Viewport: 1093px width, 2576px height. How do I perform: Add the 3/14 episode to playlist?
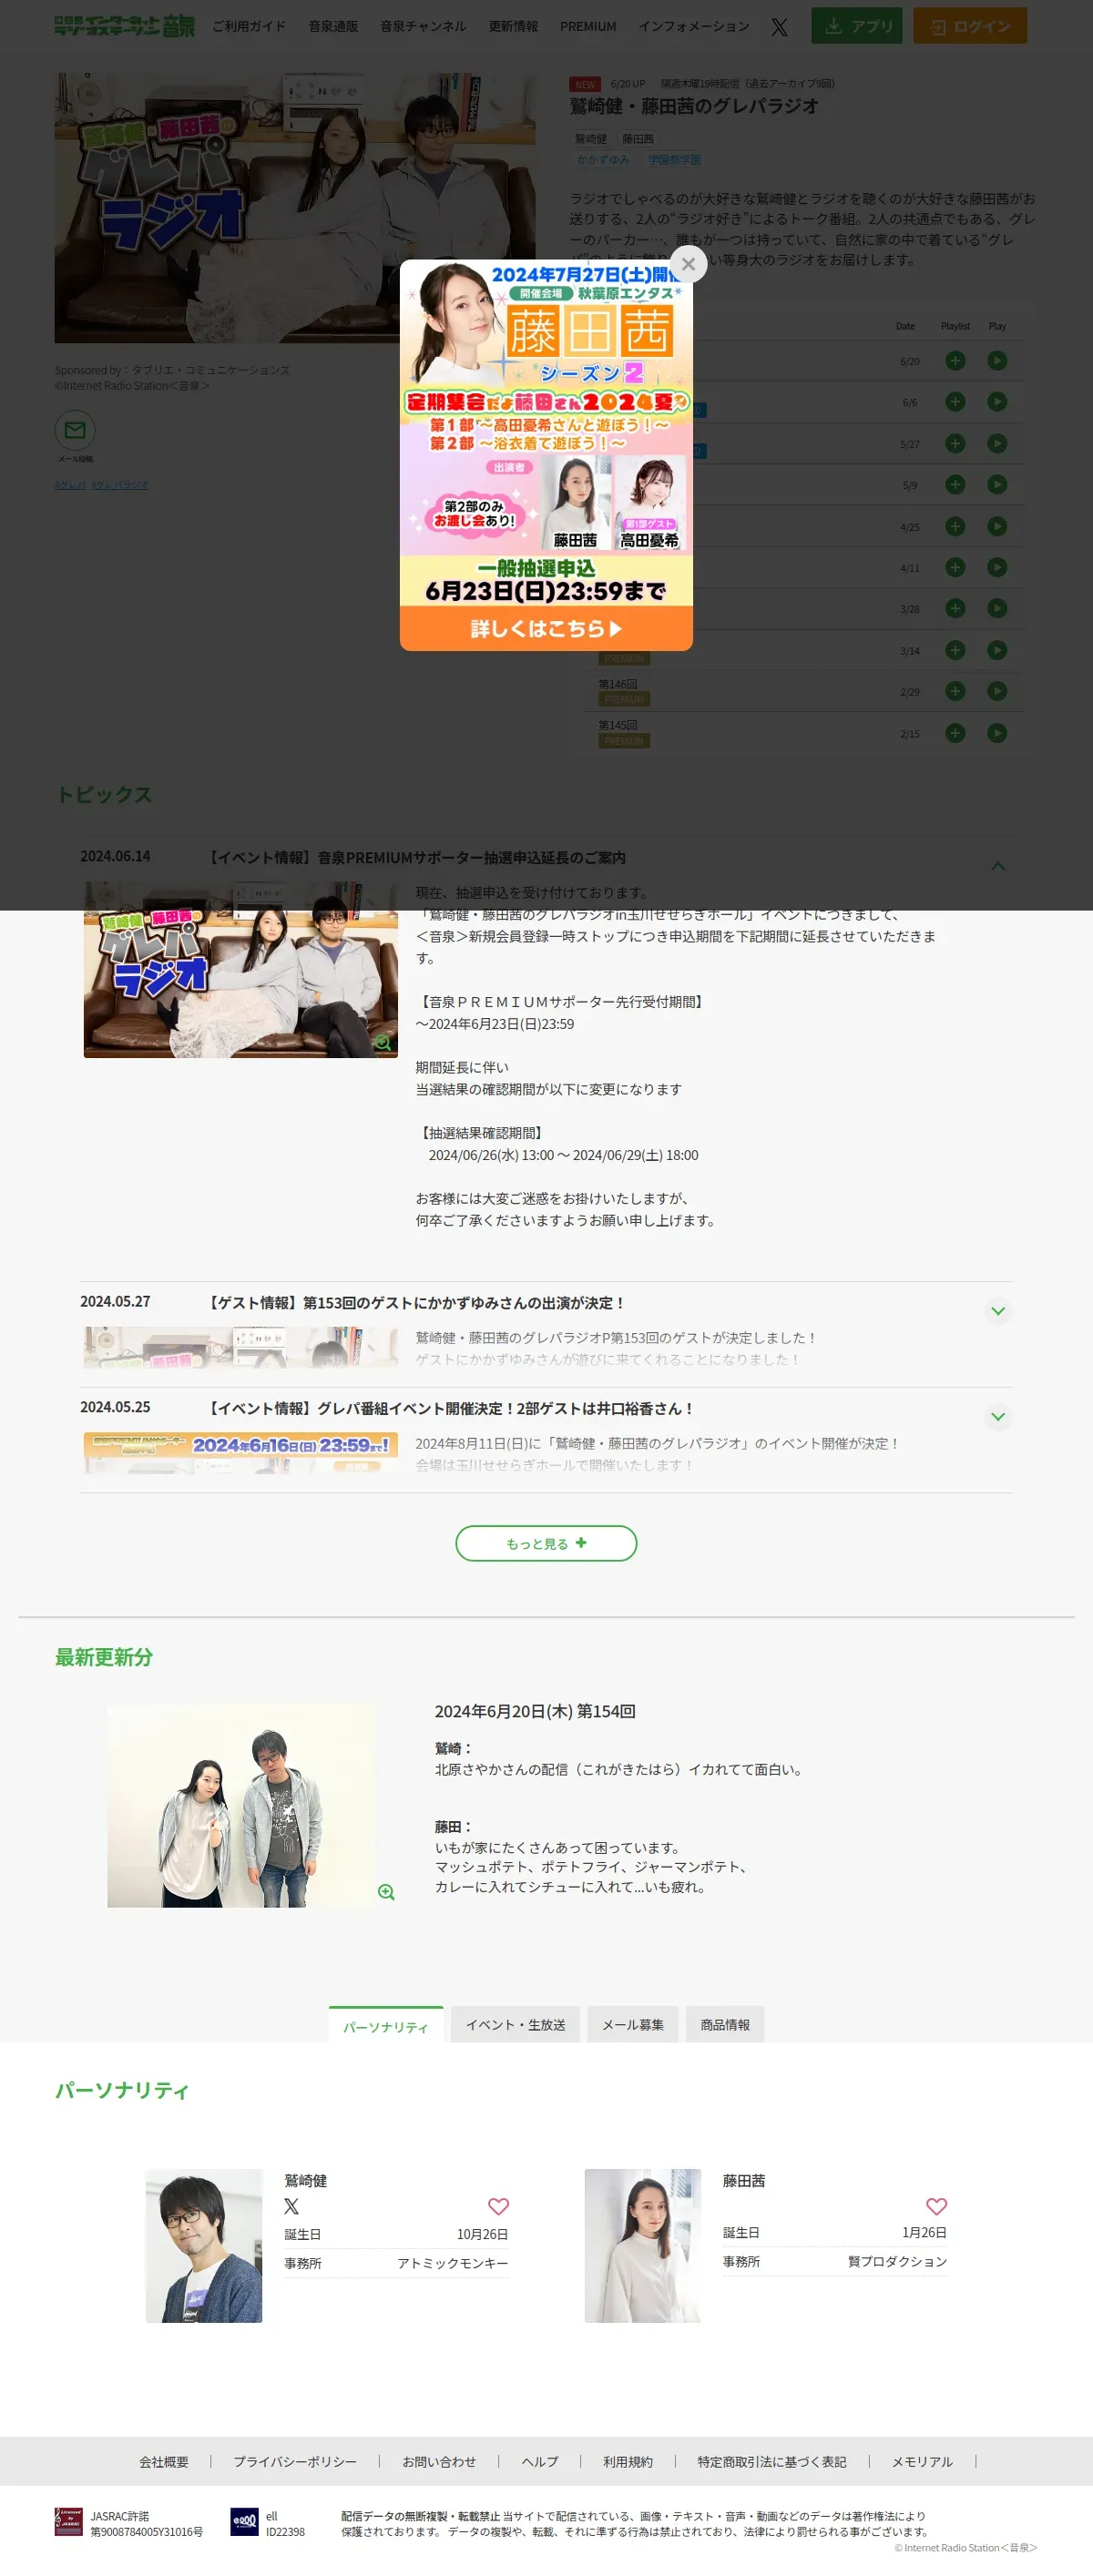coord(955,650)
